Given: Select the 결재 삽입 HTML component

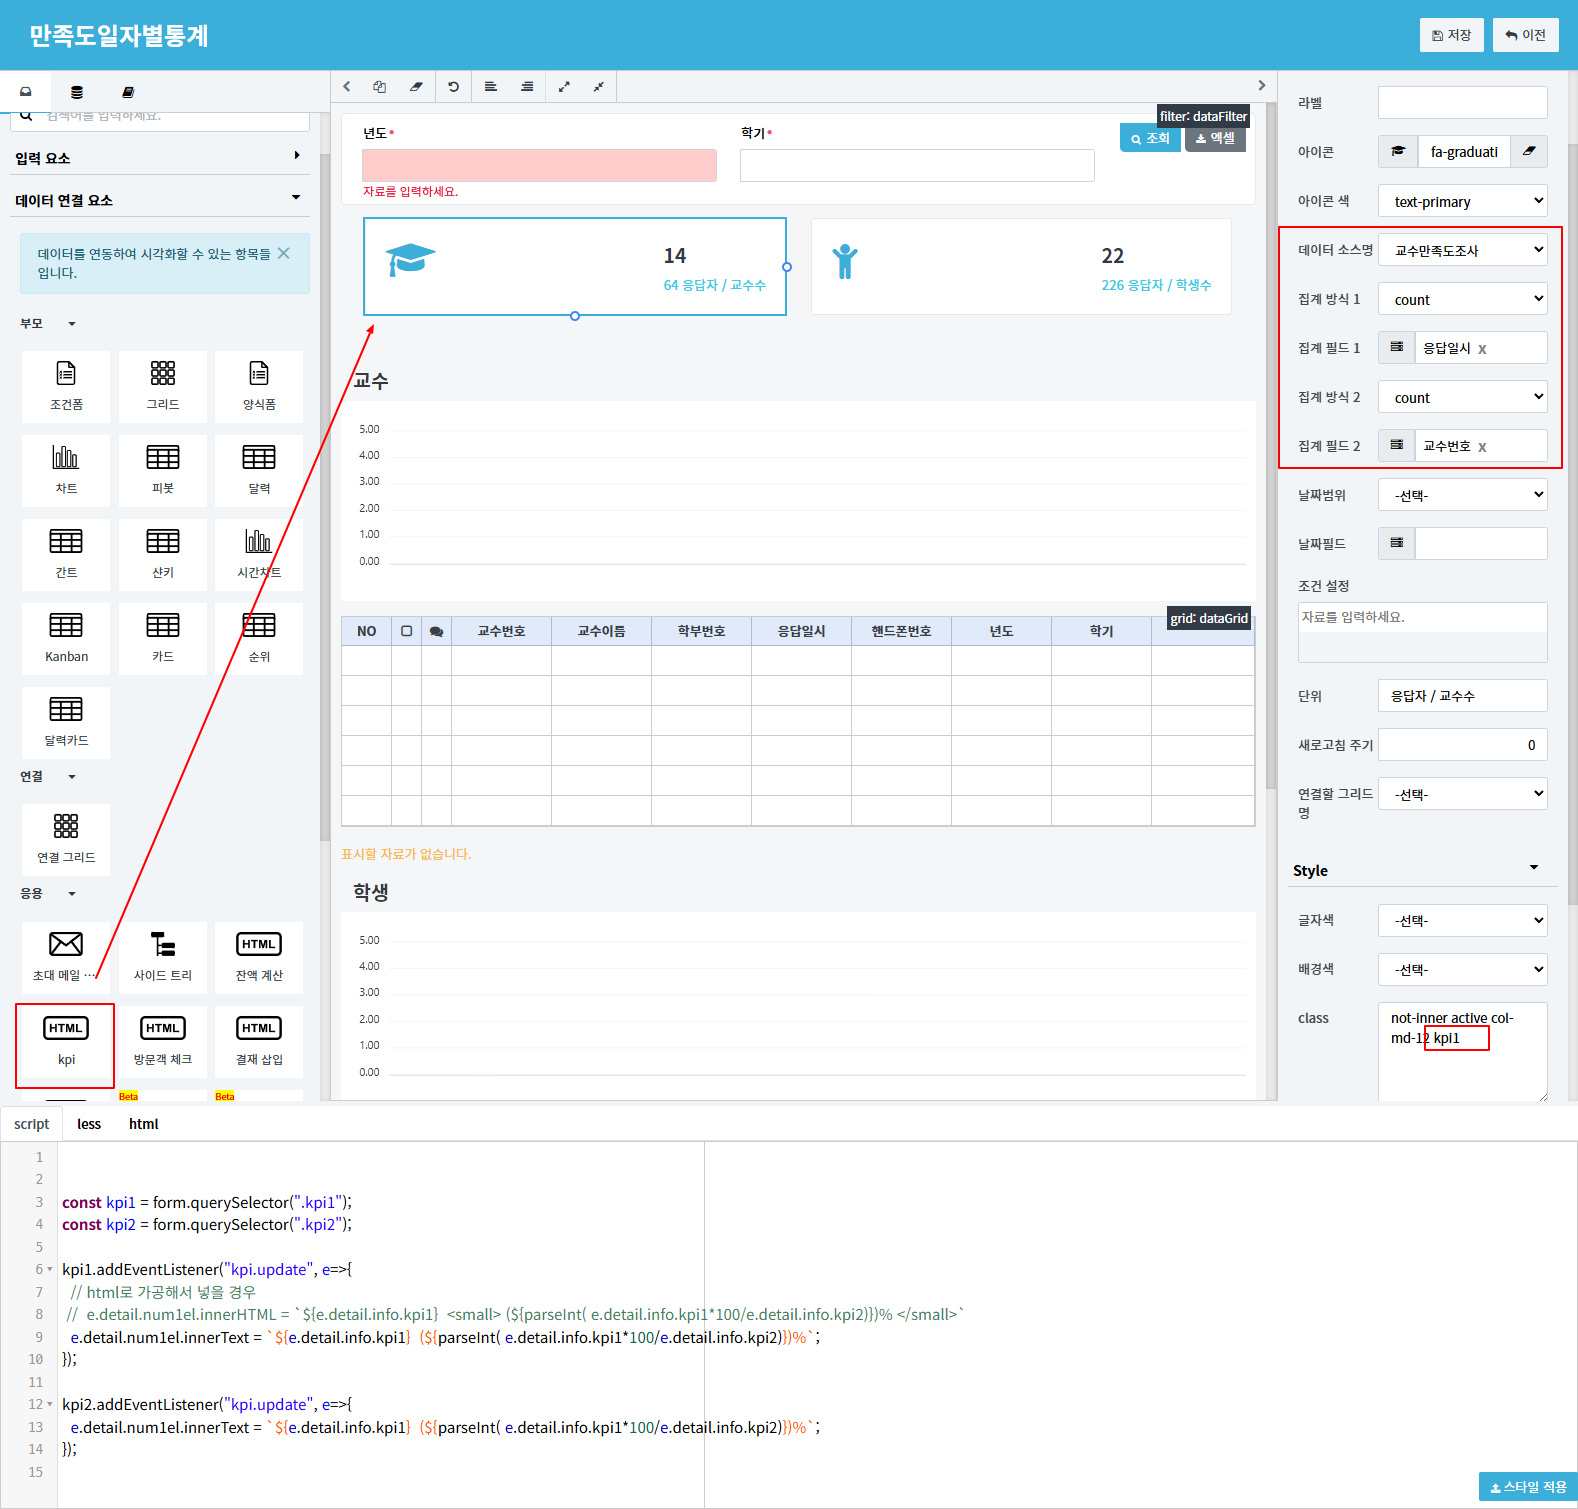Looking at the screenshot, I should point(259,1041).
